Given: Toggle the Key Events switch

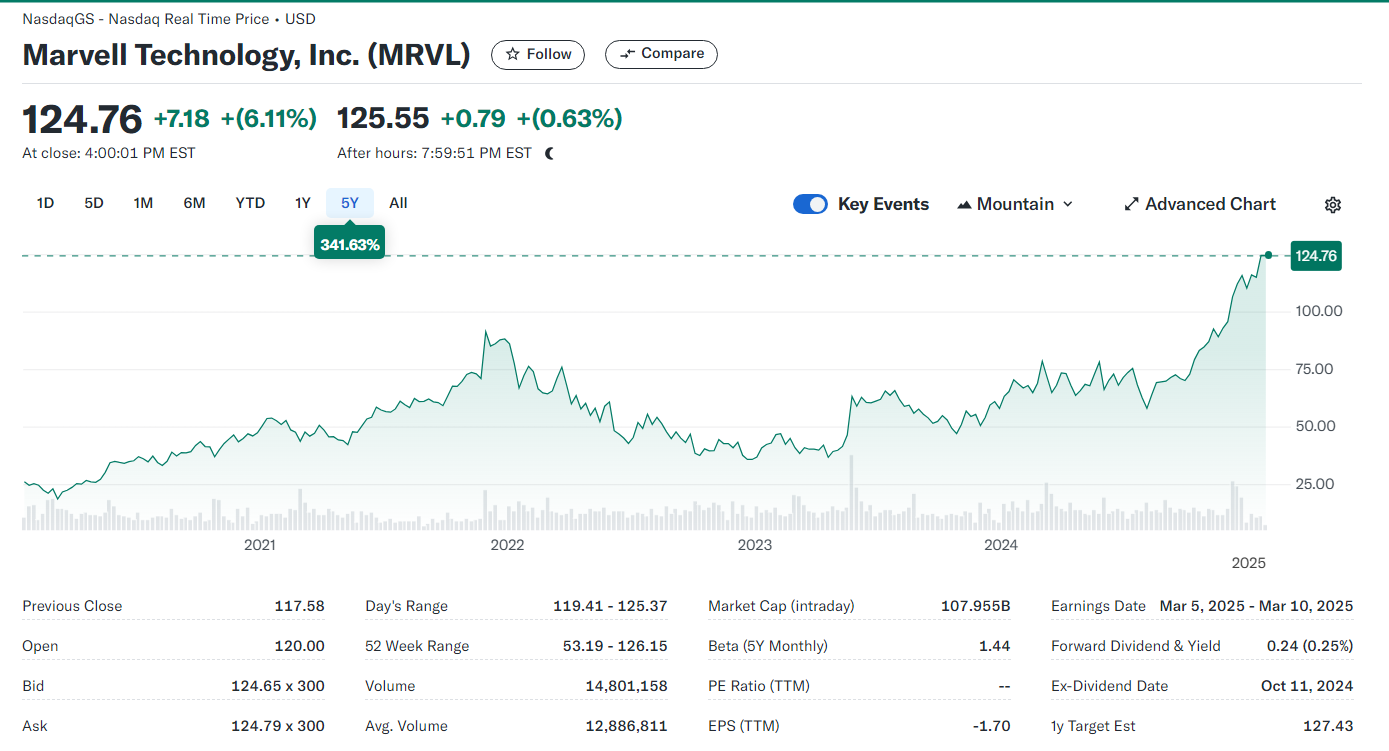Looking at the screenshot, I should coord(810,204).
